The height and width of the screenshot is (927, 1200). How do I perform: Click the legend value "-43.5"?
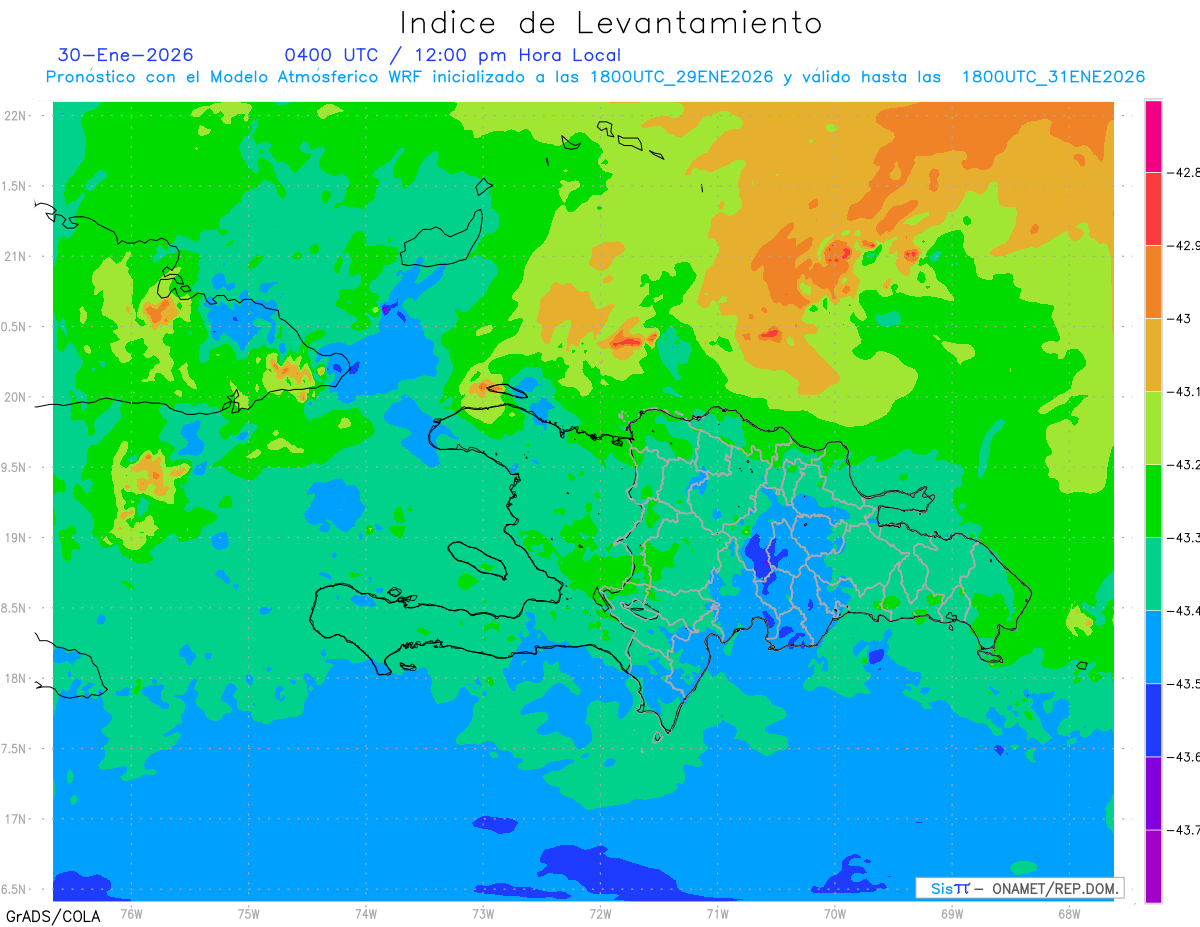point(1185,684)
